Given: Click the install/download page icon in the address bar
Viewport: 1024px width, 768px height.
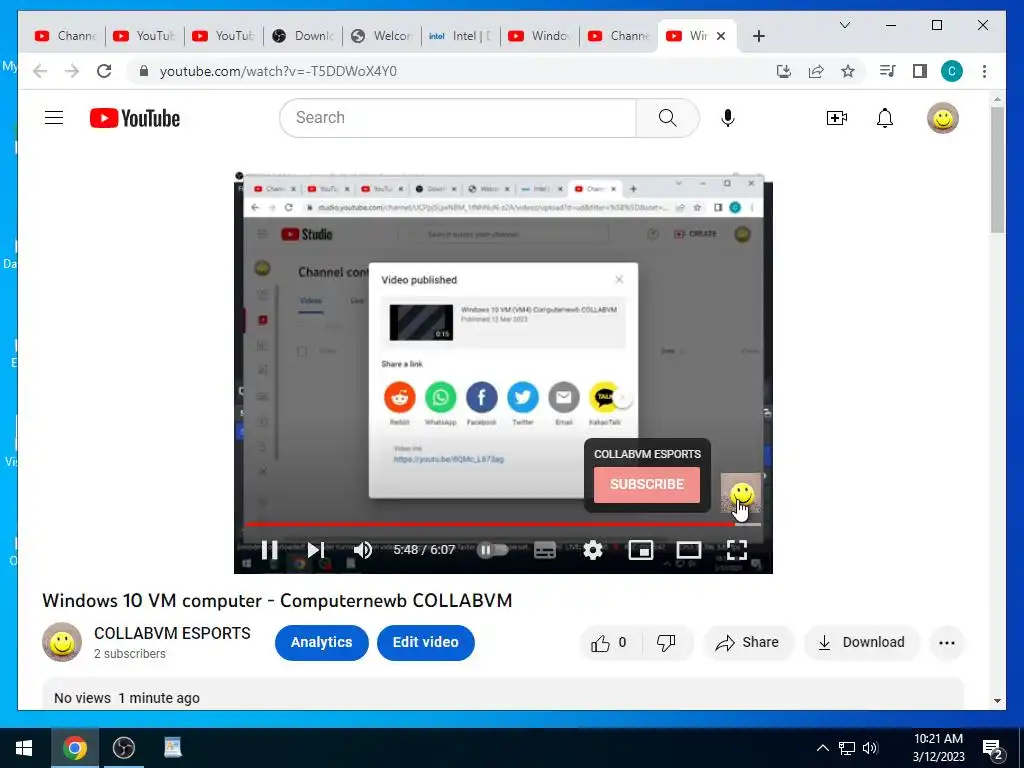Looking at the screenshot, I should pyautogui.click(x=784, y=71).
